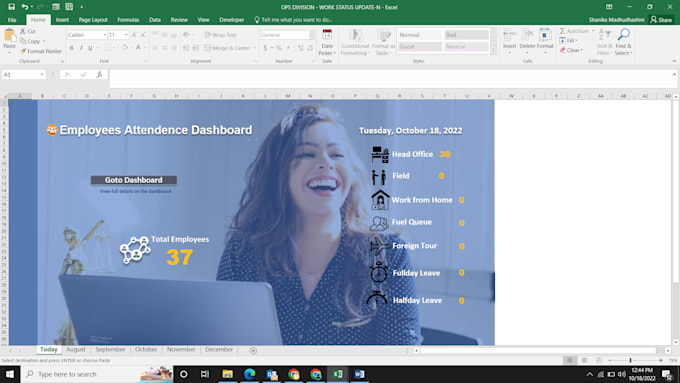Open the Developer ribbon tab
The height and width of the screenshot is (383, 680).
232,20
